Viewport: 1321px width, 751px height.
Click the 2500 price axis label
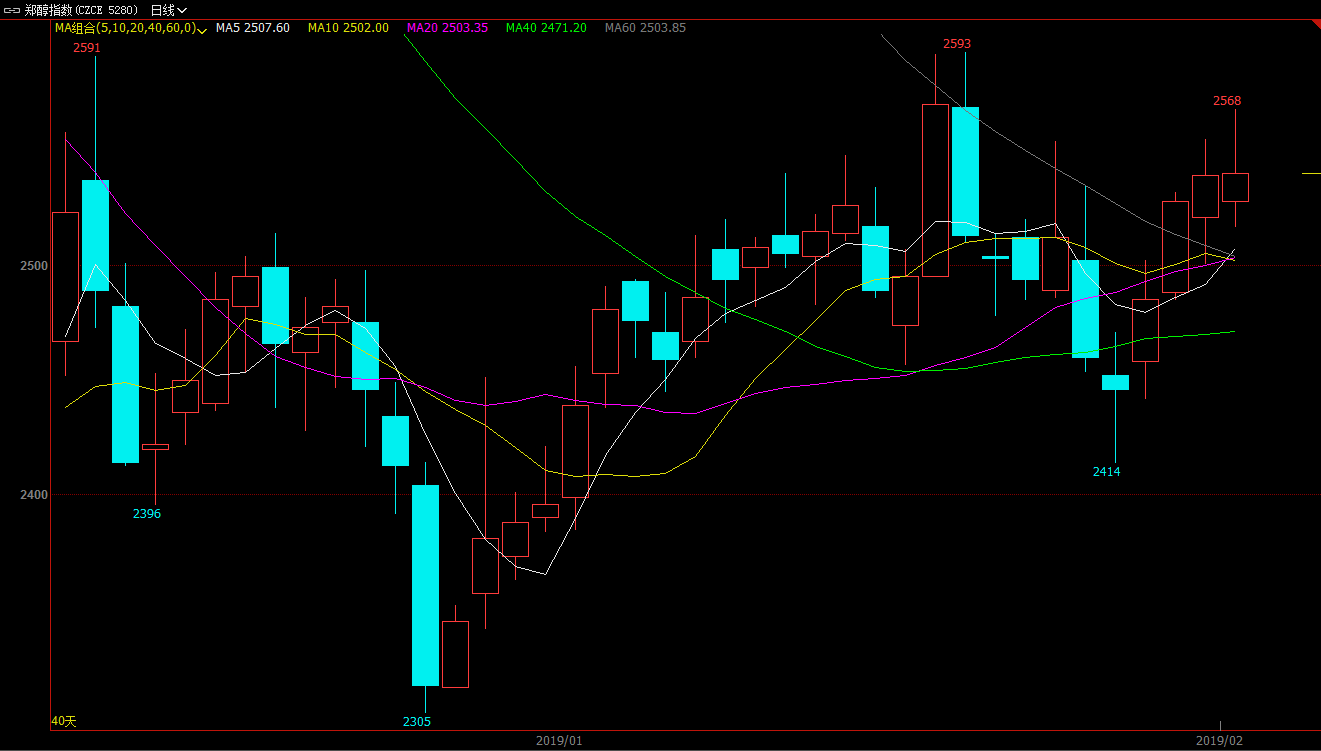[36, 266]
